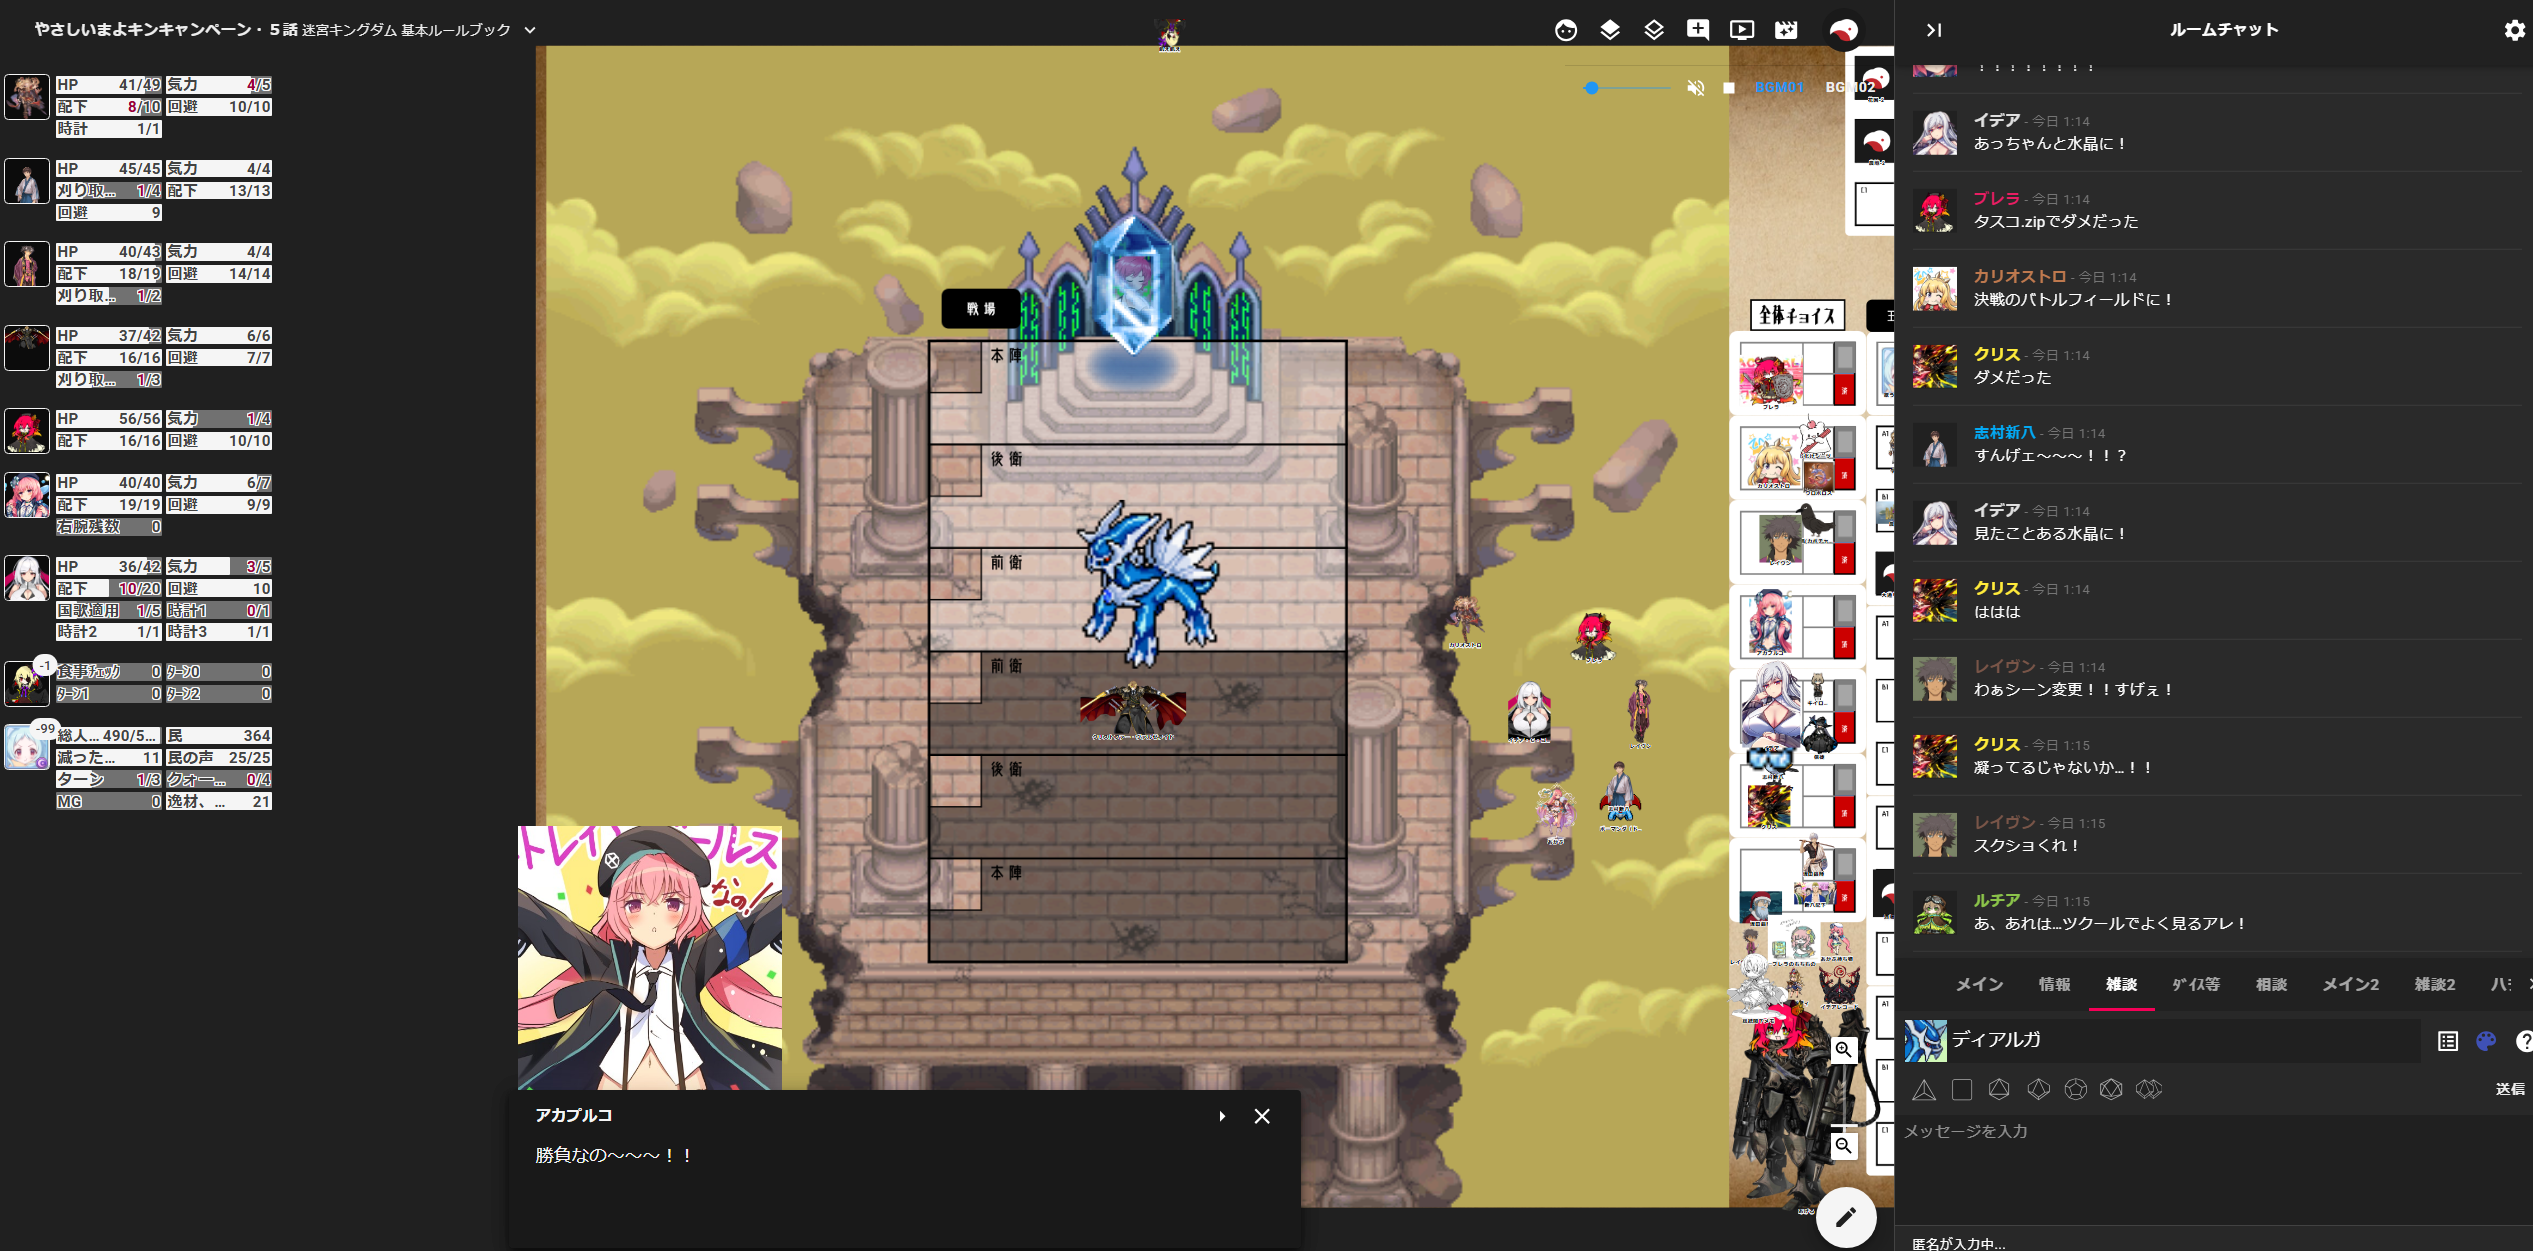Switch to the 相談 chat tab
Image resolution: width=2533 pixels, height=1251 pixels.
pyautogui.click(x=2271, y=985)
